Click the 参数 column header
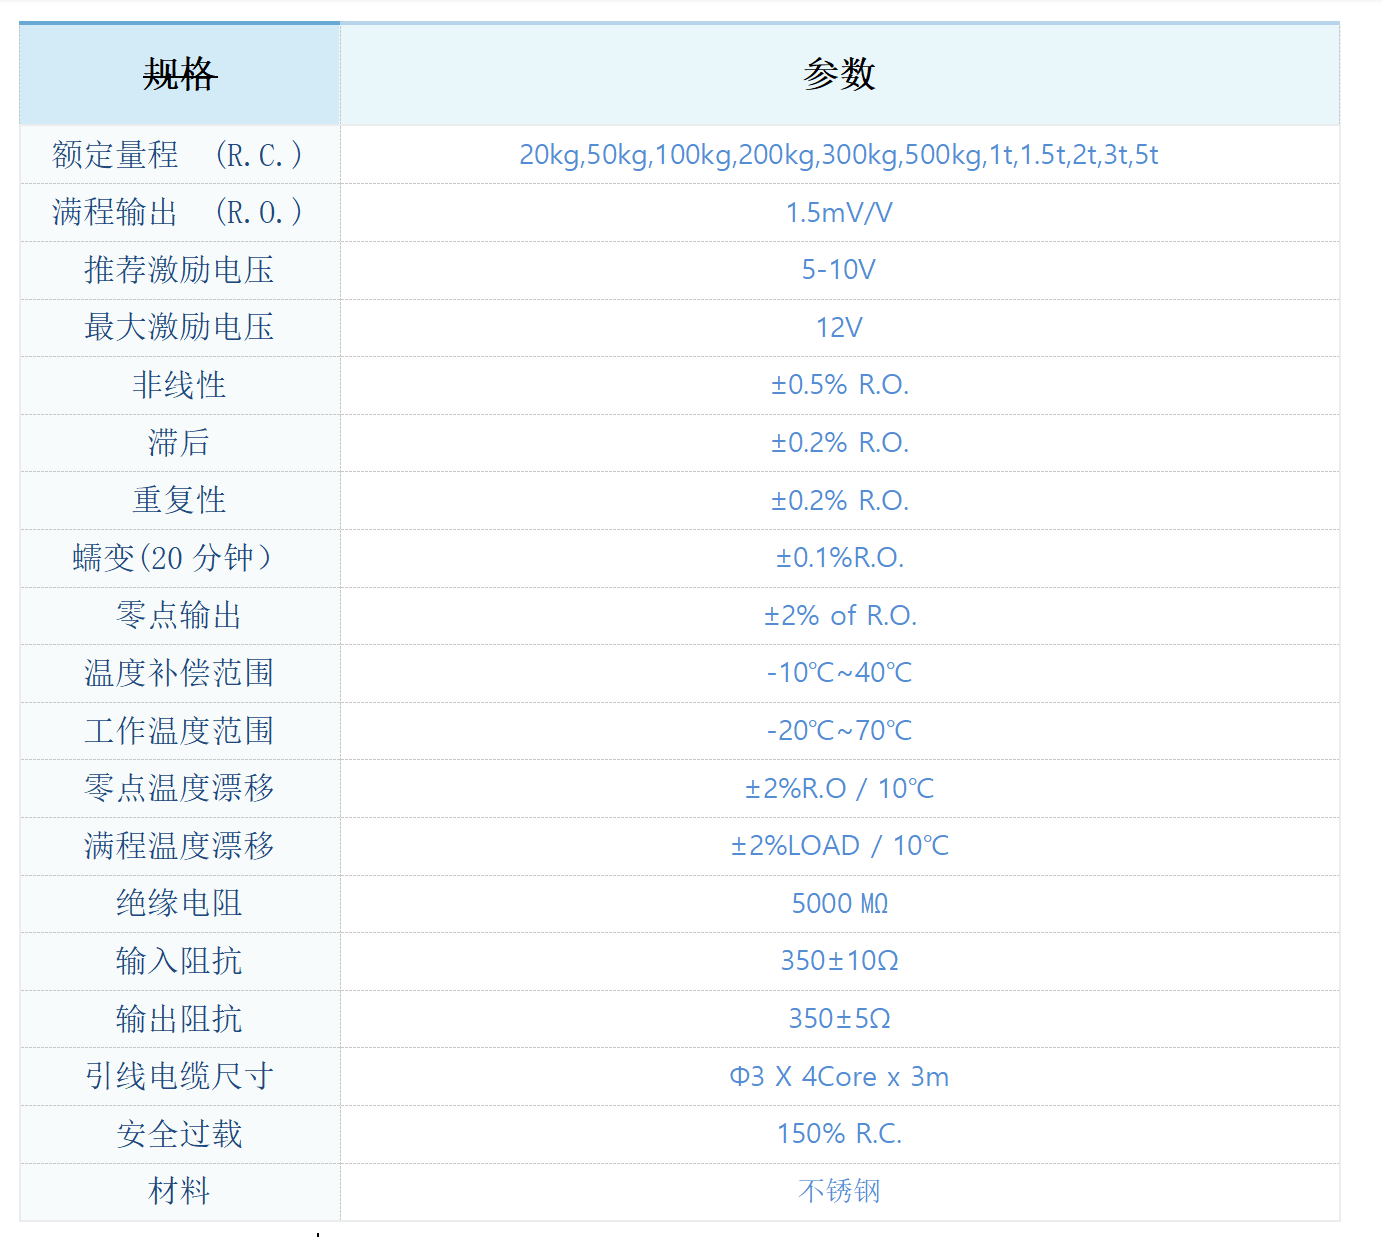Screen dimensions: 1383x1237 (839, 74)
